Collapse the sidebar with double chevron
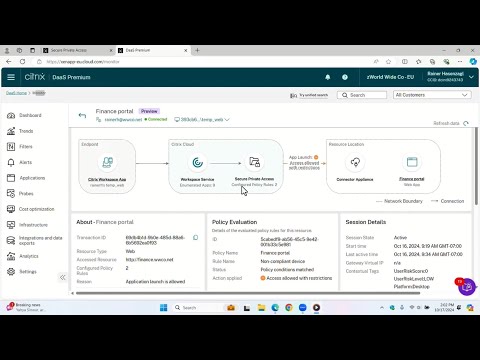This screenshot has height=360, width=480. [x=63, y=277]
